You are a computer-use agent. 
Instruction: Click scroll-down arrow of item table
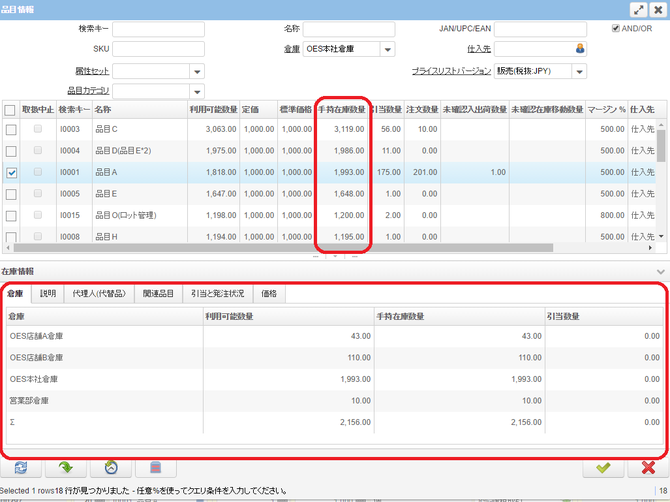point(661,236)
